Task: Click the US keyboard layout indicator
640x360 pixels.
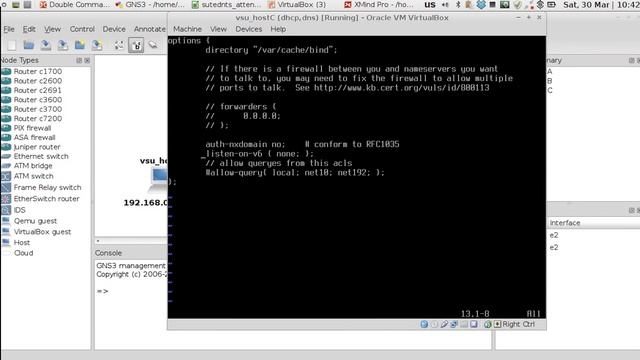Action: click(x=430, y=5)
